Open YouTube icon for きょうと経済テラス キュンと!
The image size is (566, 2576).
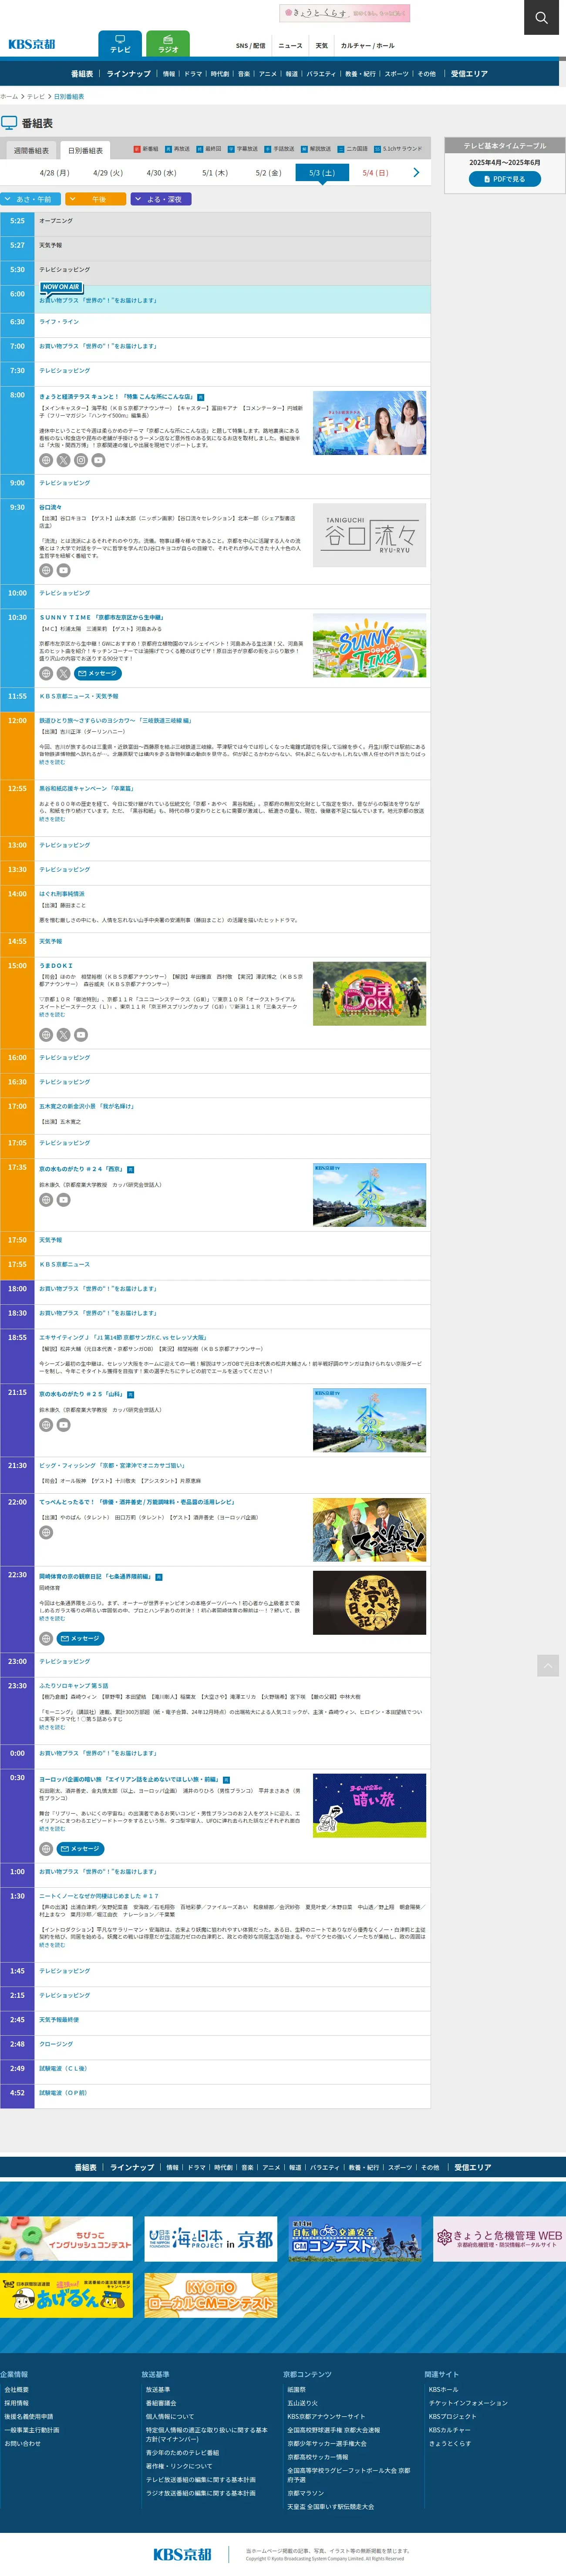tap(98, 460)
